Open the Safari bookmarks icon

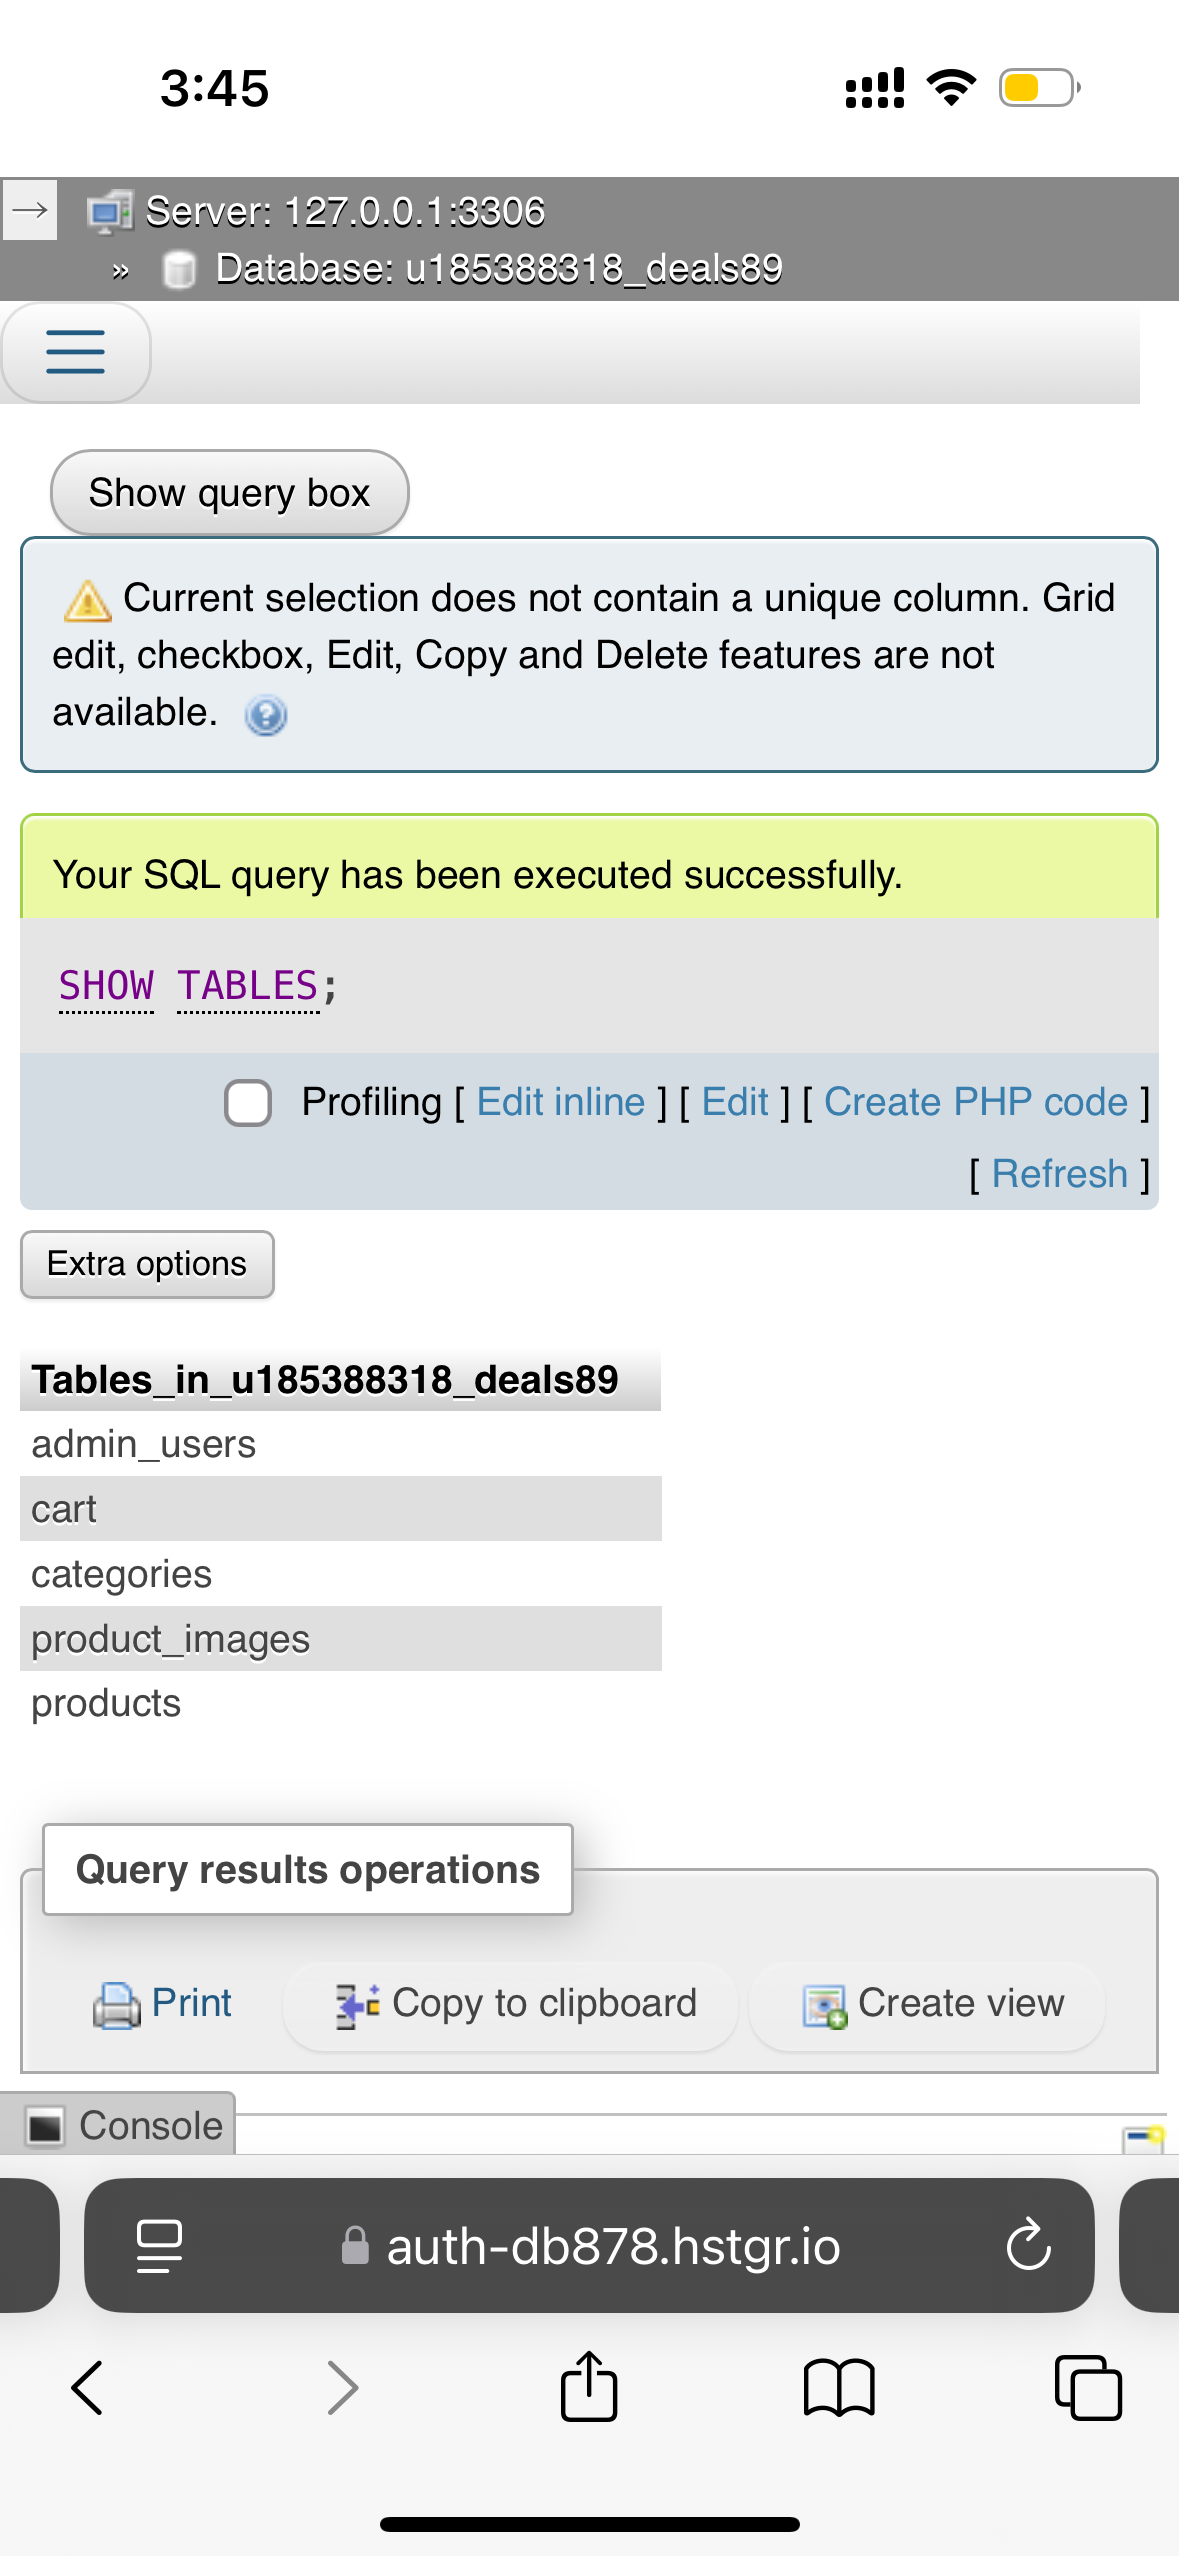839,2388
